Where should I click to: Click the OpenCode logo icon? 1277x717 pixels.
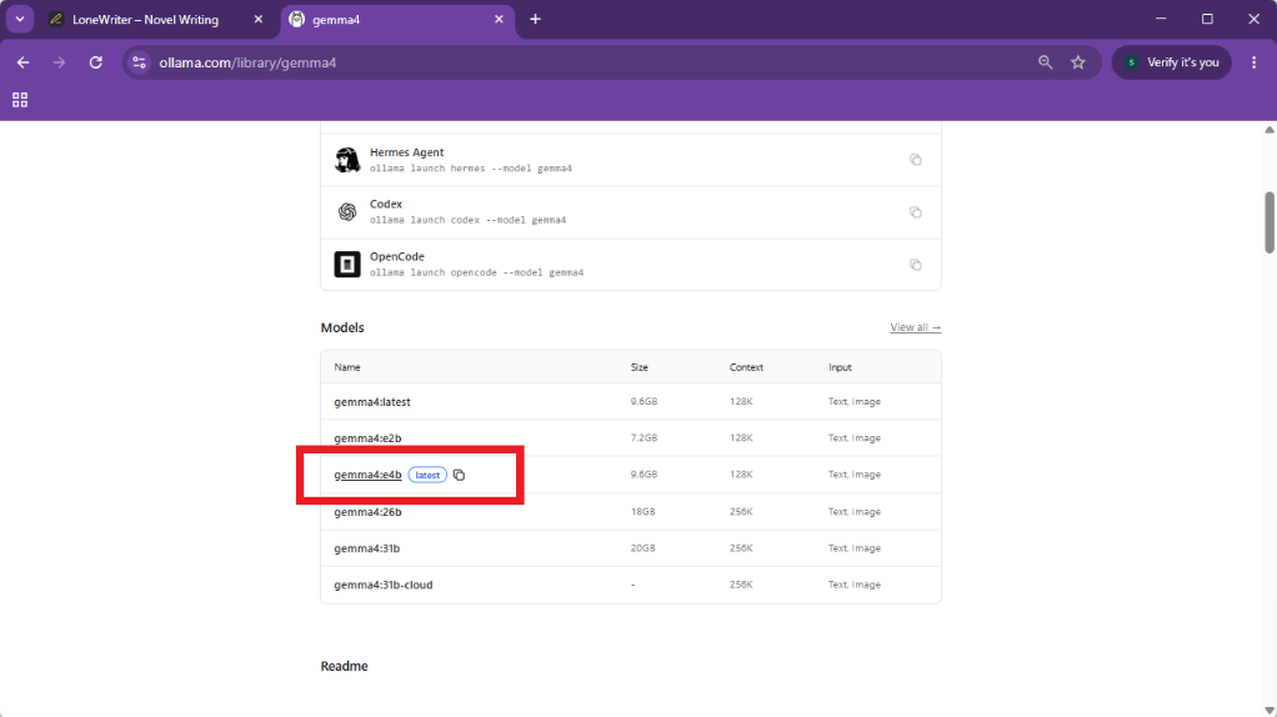(x=347, y=265)
